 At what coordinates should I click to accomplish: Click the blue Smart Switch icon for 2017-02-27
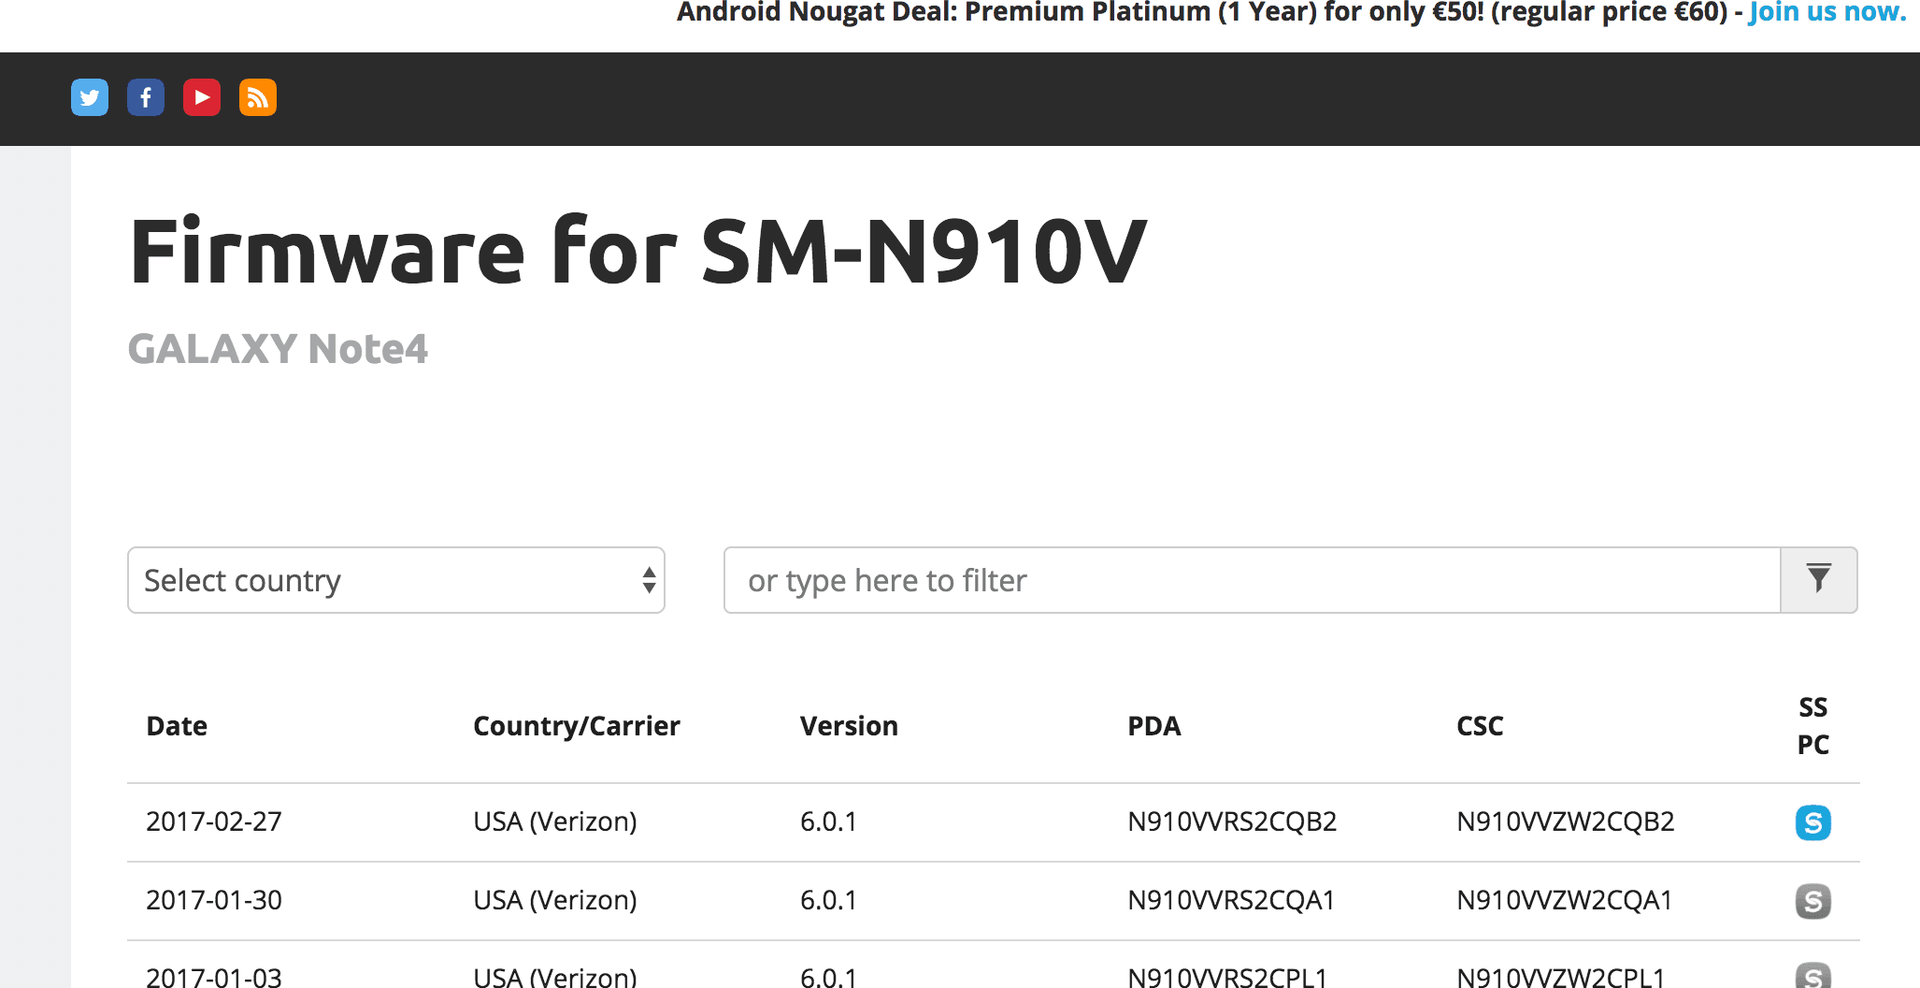[x=1813, y=822]
